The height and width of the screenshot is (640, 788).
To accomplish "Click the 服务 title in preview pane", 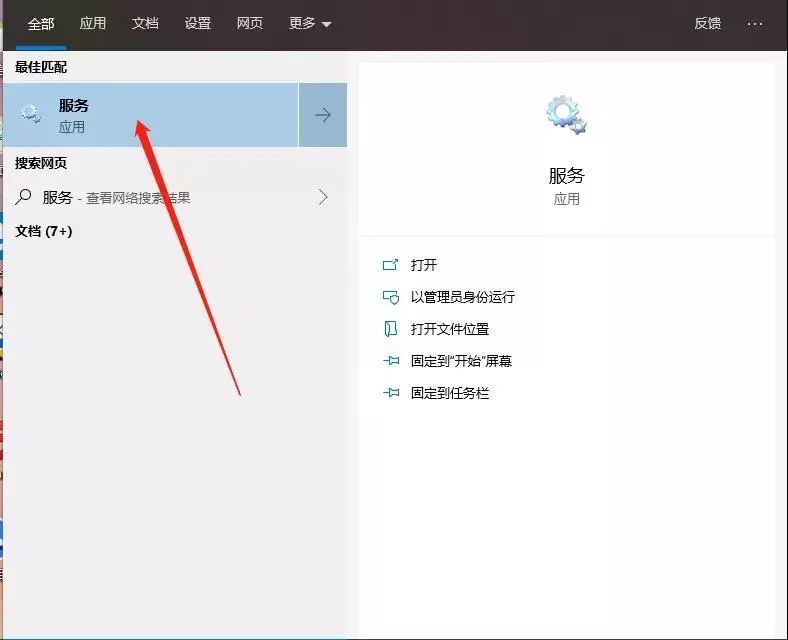I will (566, 176).
